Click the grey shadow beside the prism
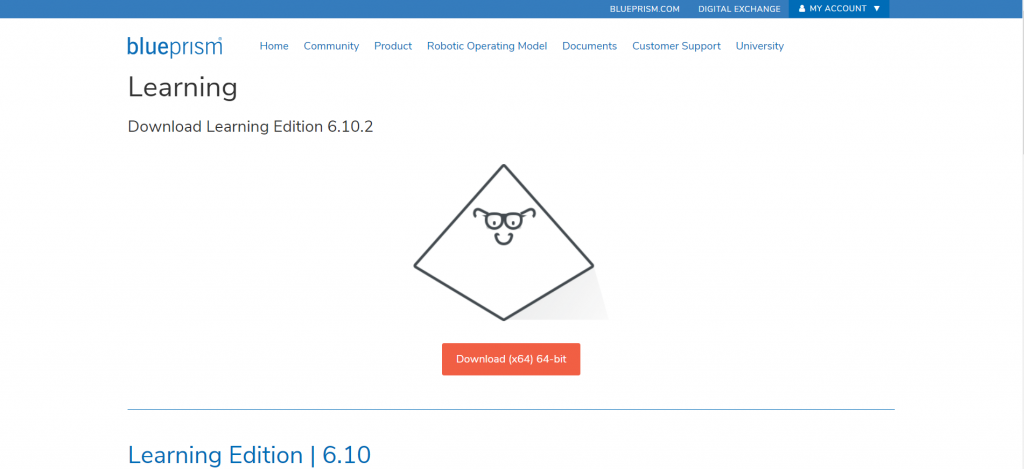 click(575, 300)
